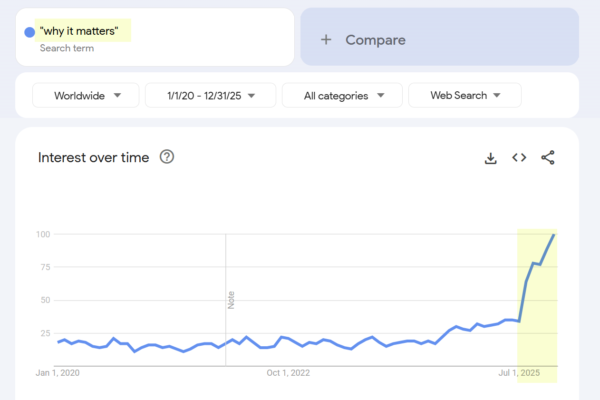Click the 100 value on the y-axis
Image resolution: width=600 pixels, height=400 pixels.
[44, 234]
